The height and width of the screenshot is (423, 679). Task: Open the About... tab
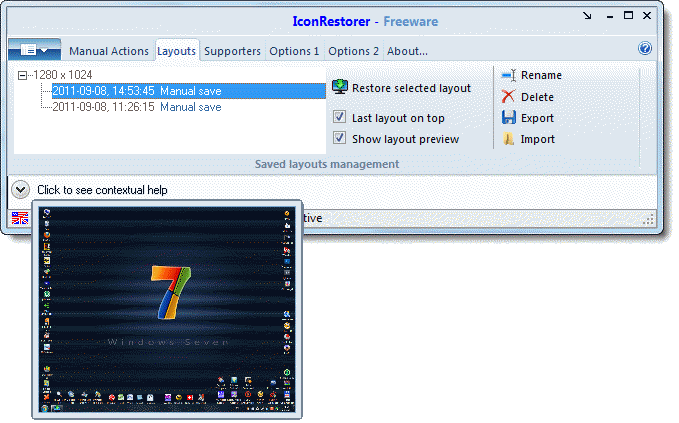(407, 51)
